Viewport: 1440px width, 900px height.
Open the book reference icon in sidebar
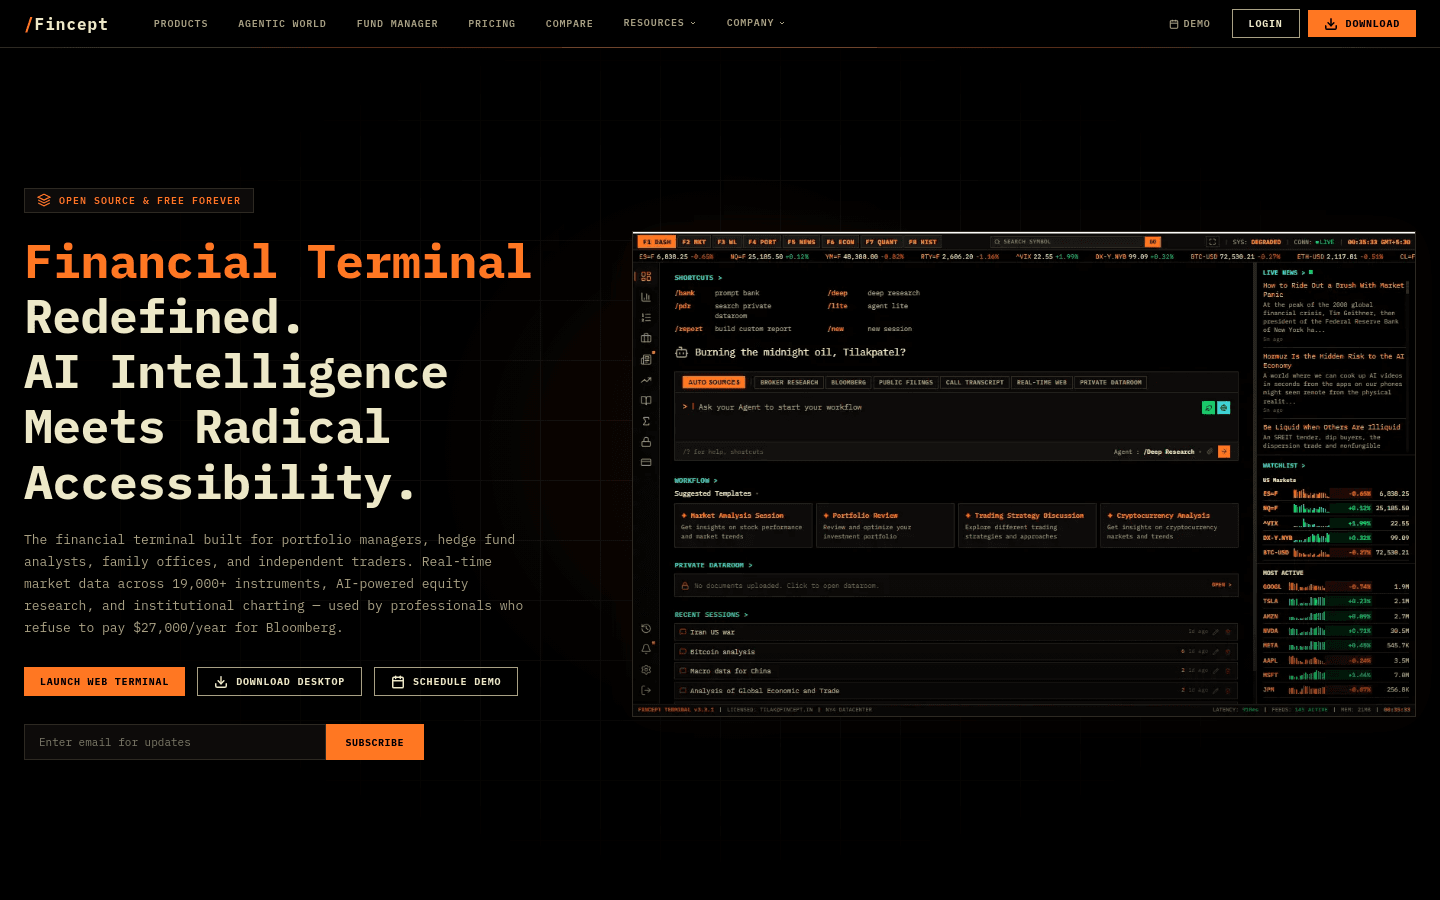point(646,400)
